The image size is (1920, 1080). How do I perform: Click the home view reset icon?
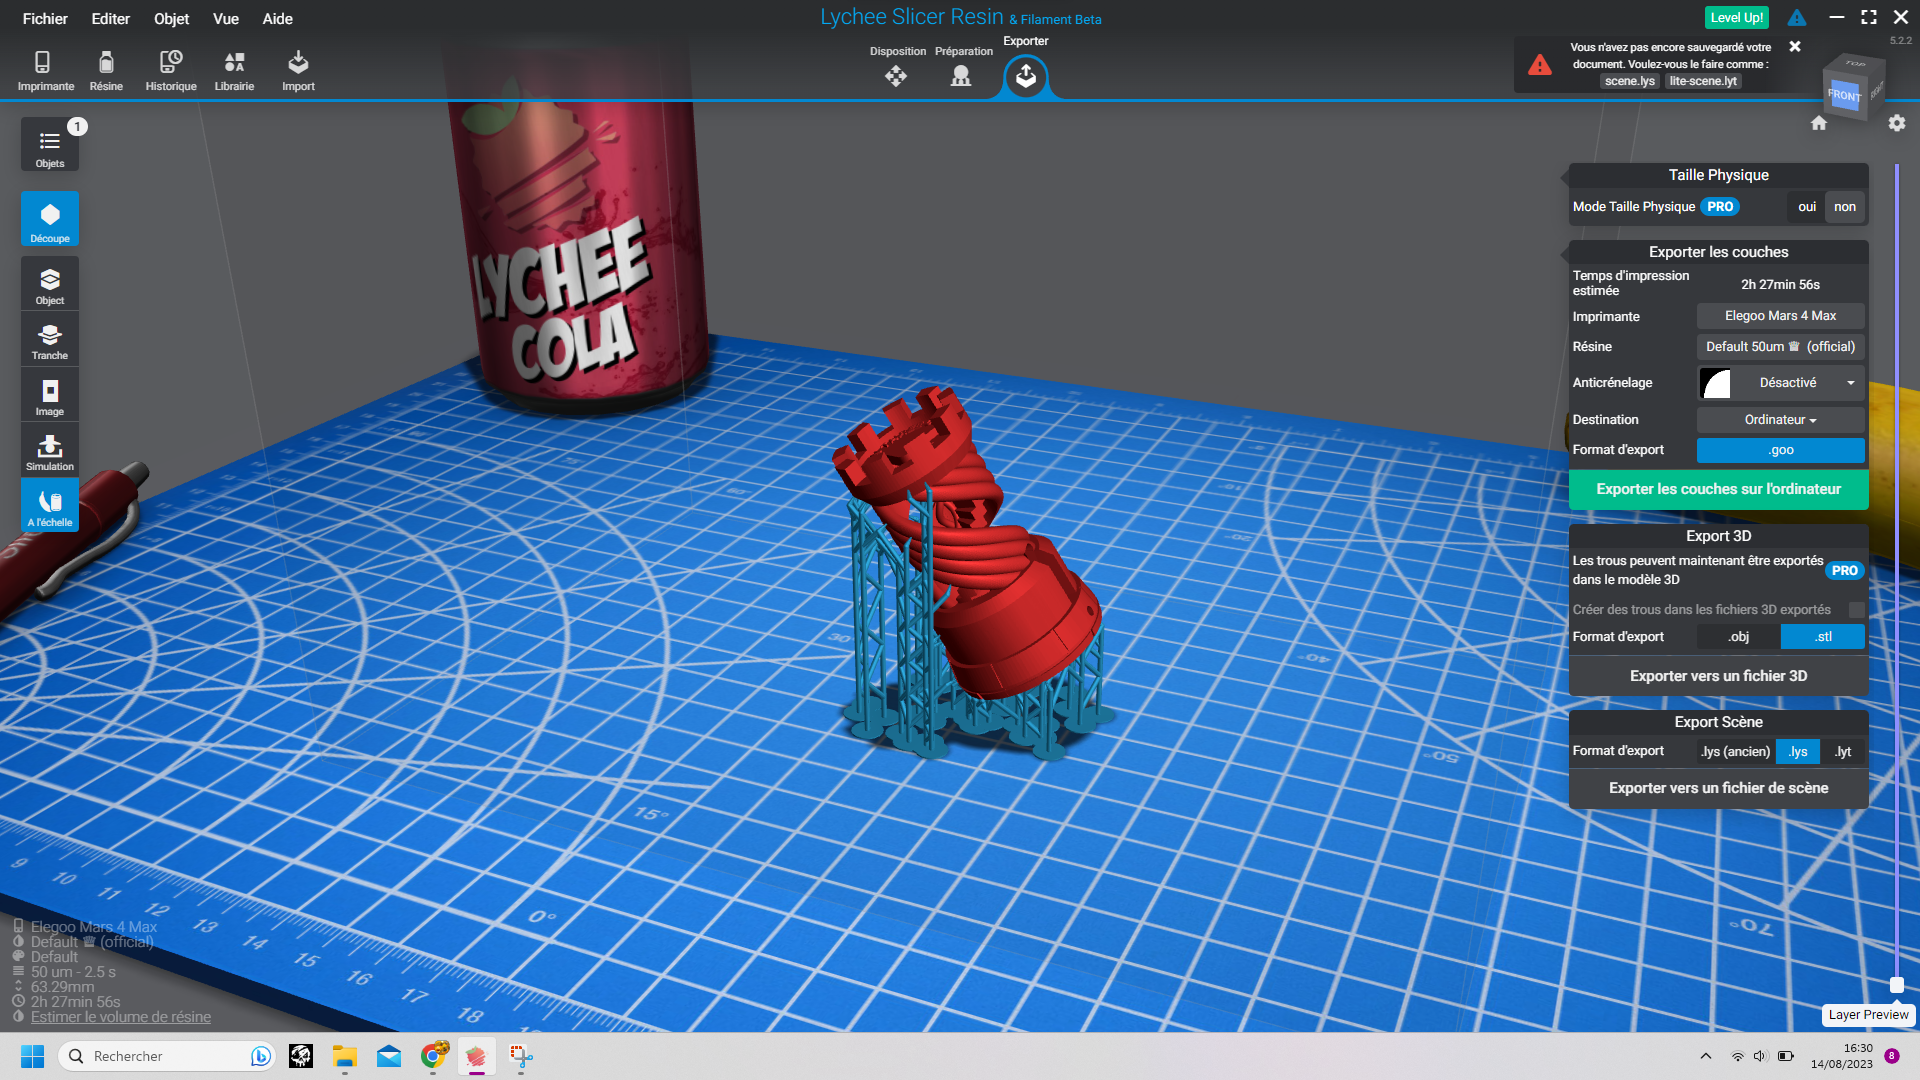coord(1819,123)
